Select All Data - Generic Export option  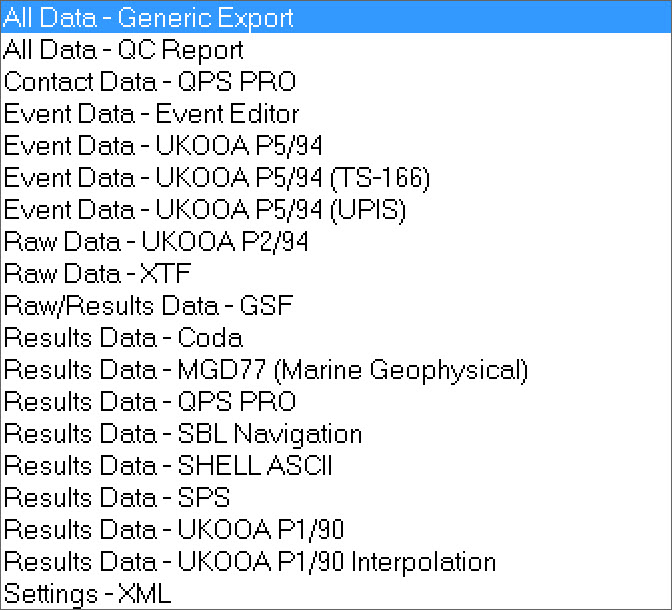click(148, 18)
